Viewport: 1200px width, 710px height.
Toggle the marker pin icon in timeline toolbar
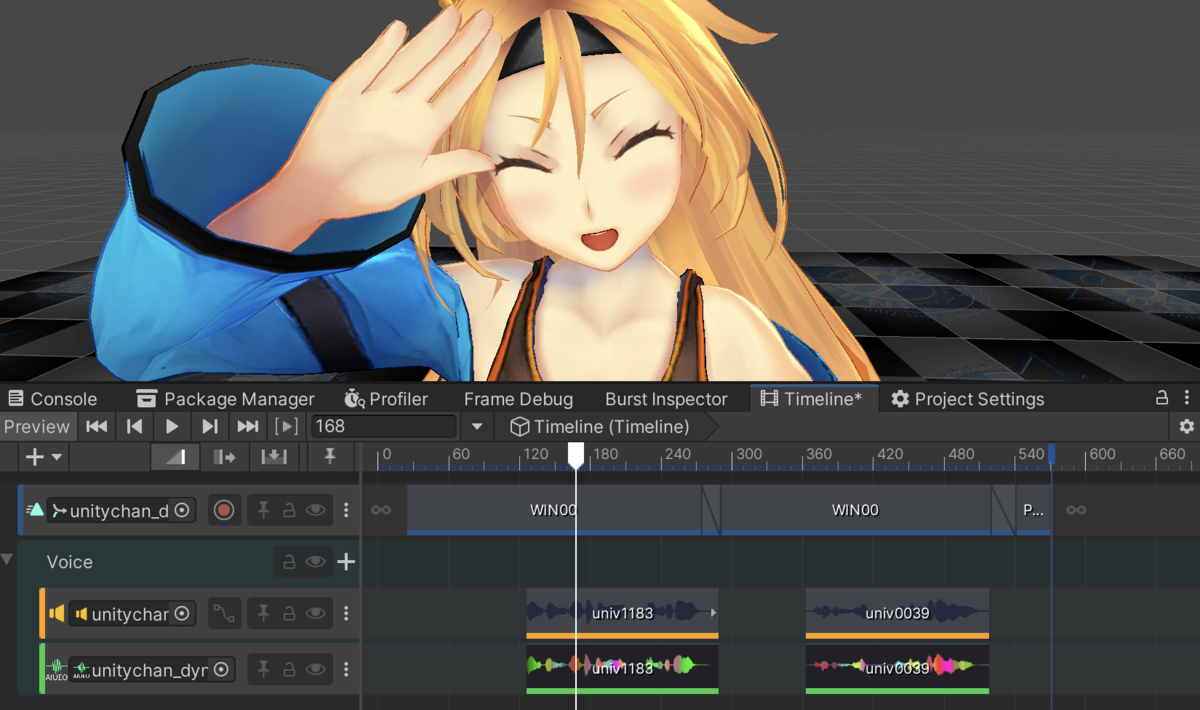pyautogui.click(x=329, y=457)
